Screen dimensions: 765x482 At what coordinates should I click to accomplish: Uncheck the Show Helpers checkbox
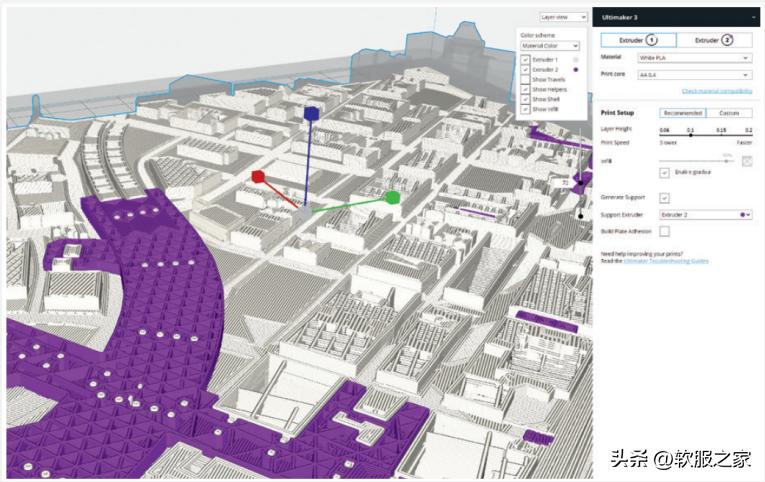pos(525,89)
